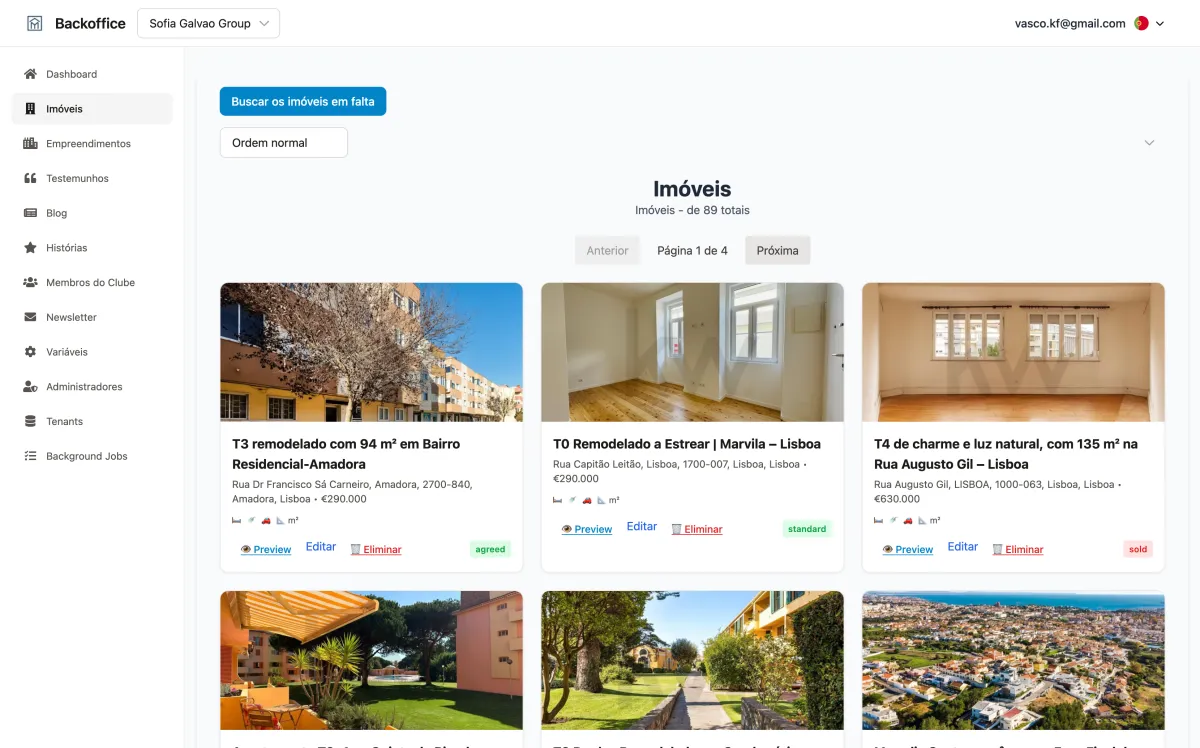Open the Tenants database icon

coord(30,421)
